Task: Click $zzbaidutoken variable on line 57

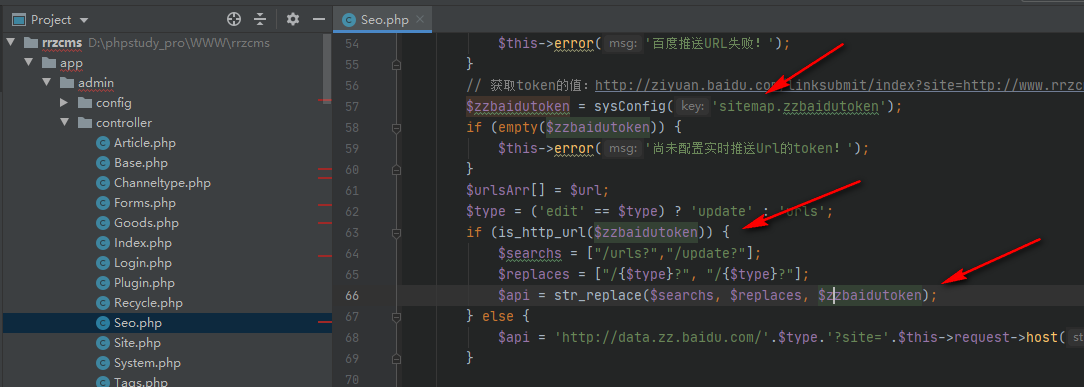Action: (x=518, y=106)
